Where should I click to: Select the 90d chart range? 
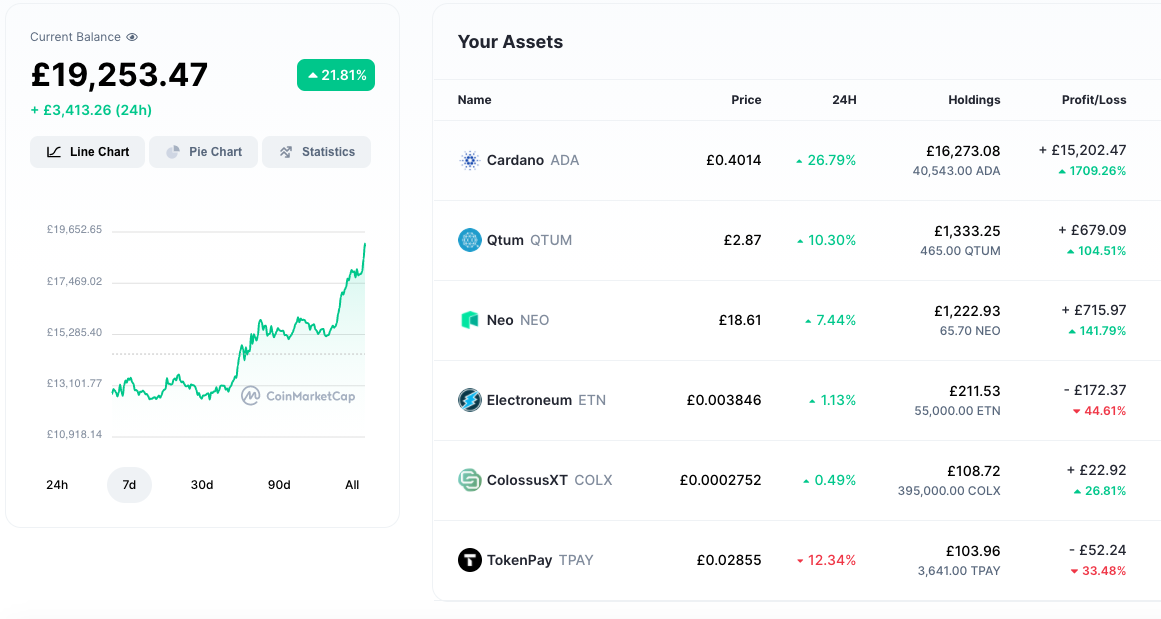click(279, 485)
